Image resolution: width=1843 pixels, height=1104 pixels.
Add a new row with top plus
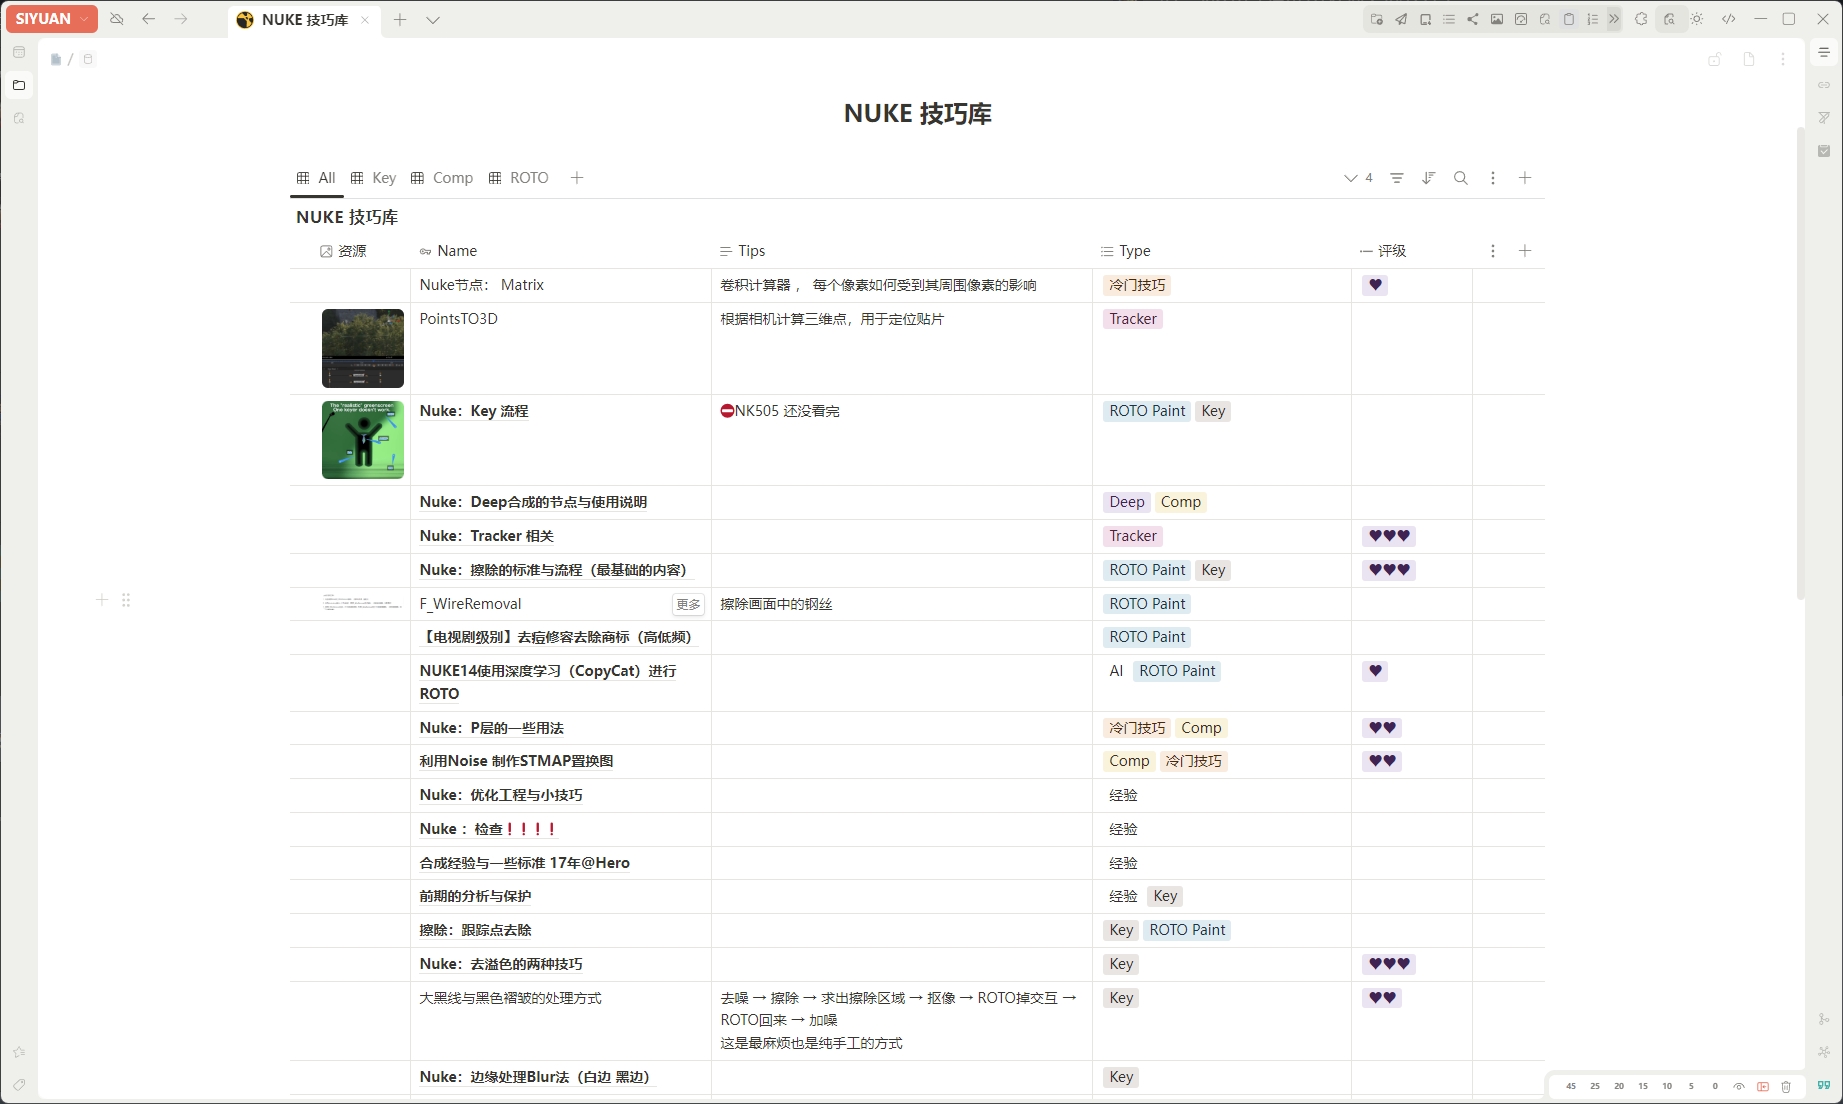click(x=1525, y=178)
